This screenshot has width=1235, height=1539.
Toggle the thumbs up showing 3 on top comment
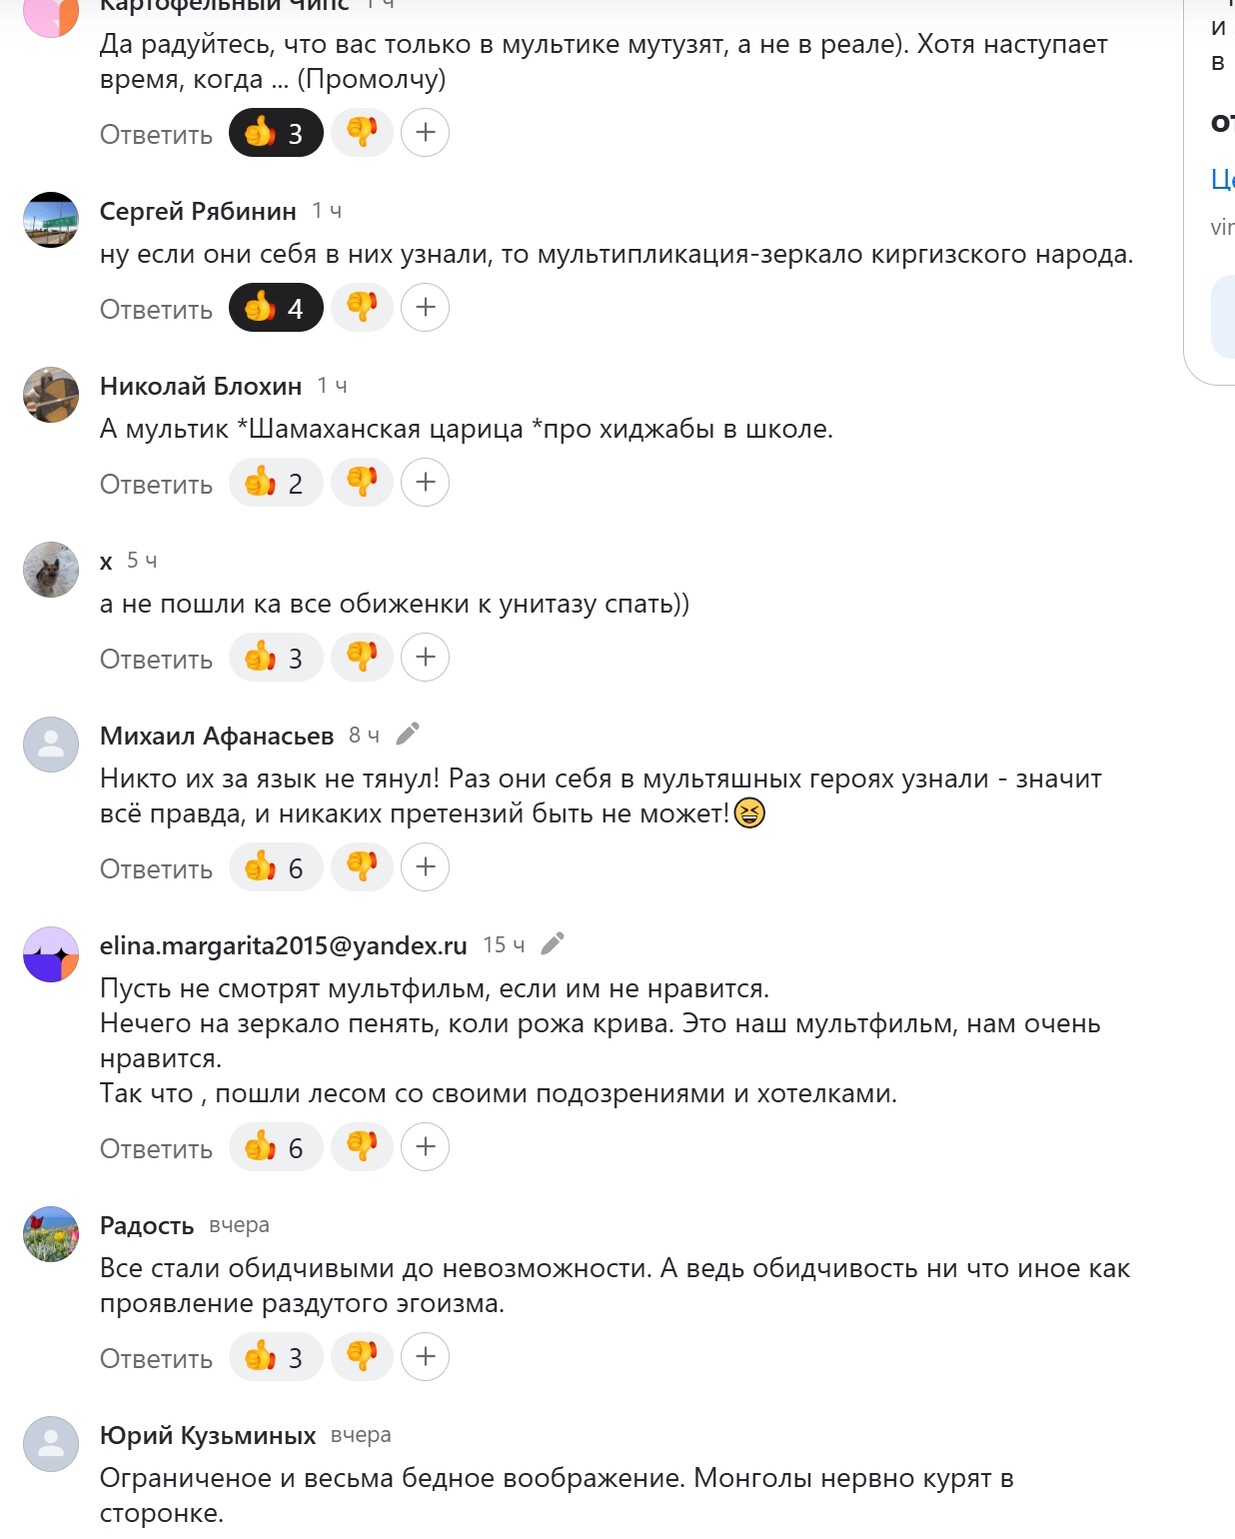pyautogui.click(x=276, y=133)
